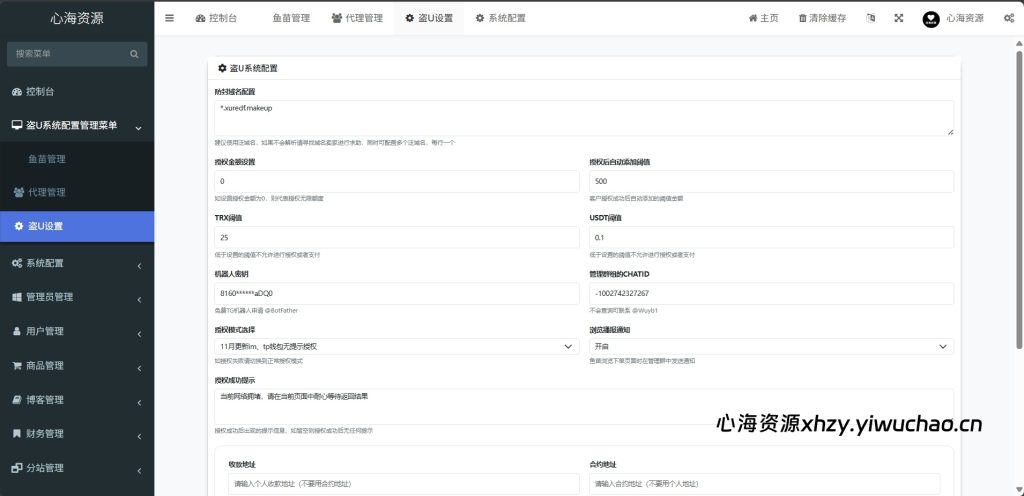
Task: Click the 授权后自动添加阈值 input with 500
Action: tap(771, 181)
